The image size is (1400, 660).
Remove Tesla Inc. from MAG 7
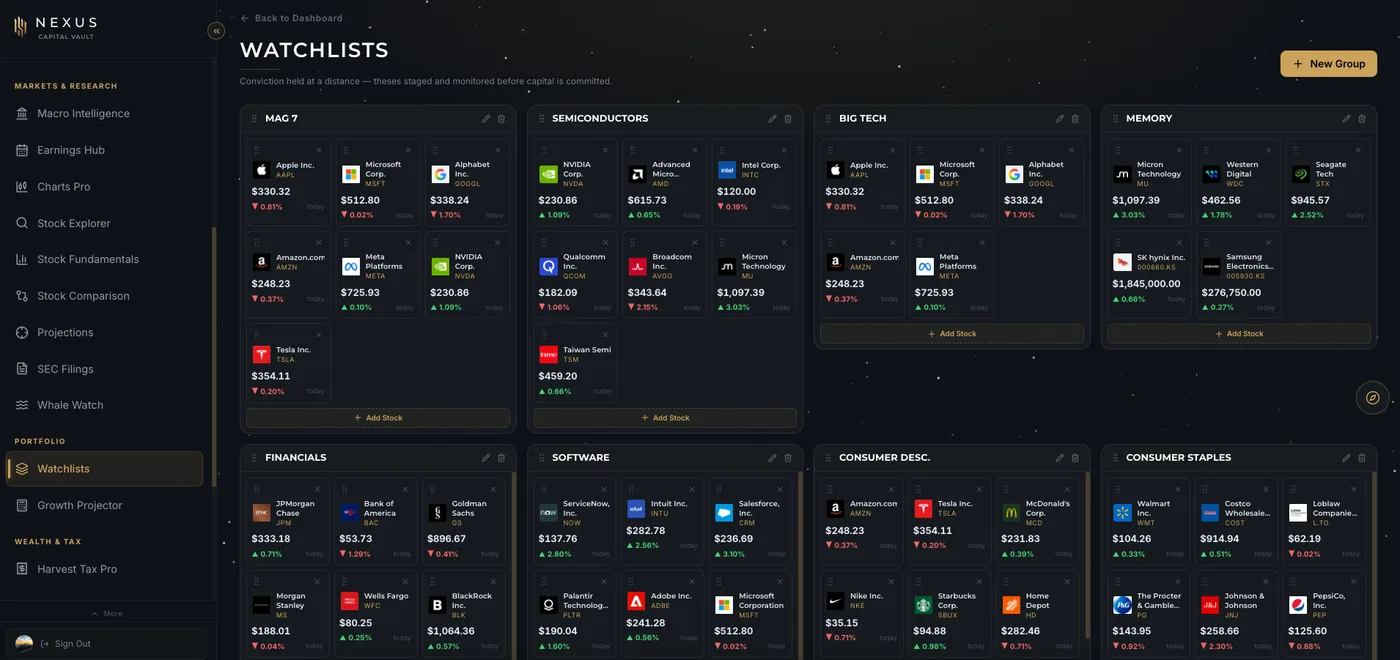tap(319, 335)
